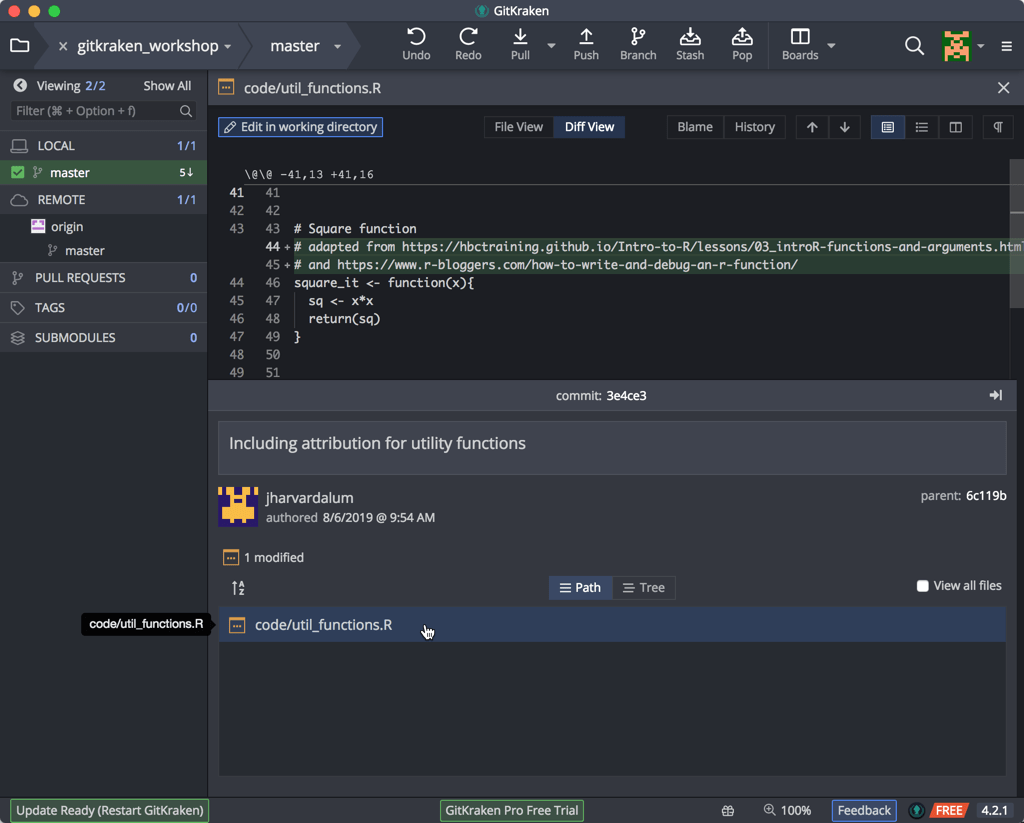Close the gitkraken_workshop repo tab
The width and height of the screenshot is (1024, 823).
click(63, 46)
